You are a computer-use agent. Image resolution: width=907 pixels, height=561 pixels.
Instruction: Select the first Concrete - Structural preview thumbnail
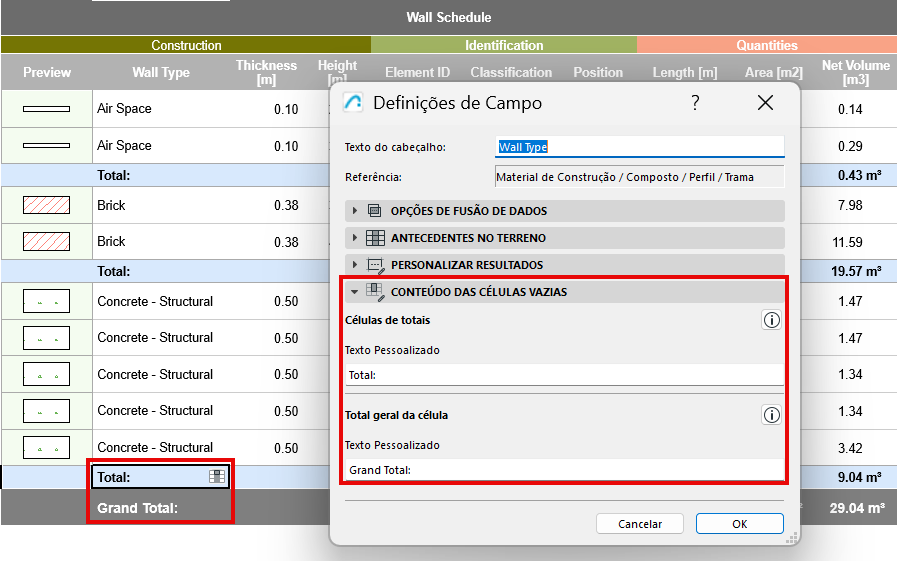tap(46, 301)
